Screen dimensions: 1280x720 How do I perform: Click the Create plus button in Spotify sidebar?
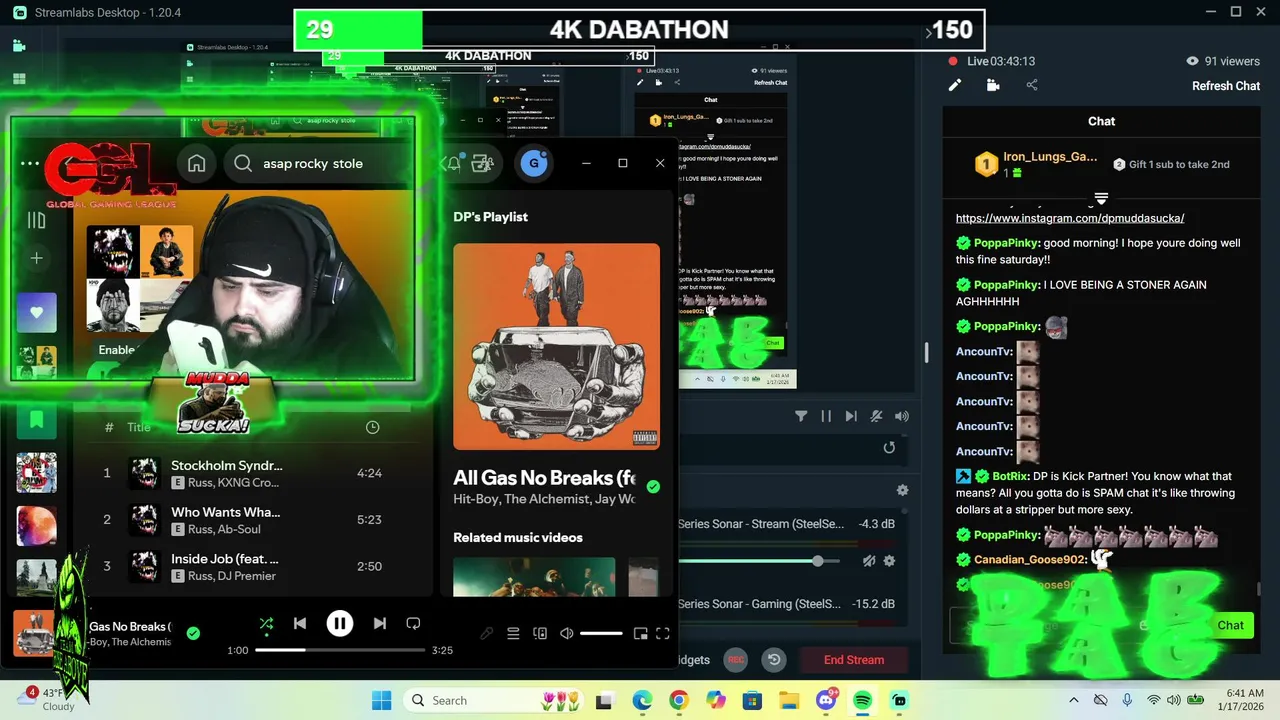(36, 258)
